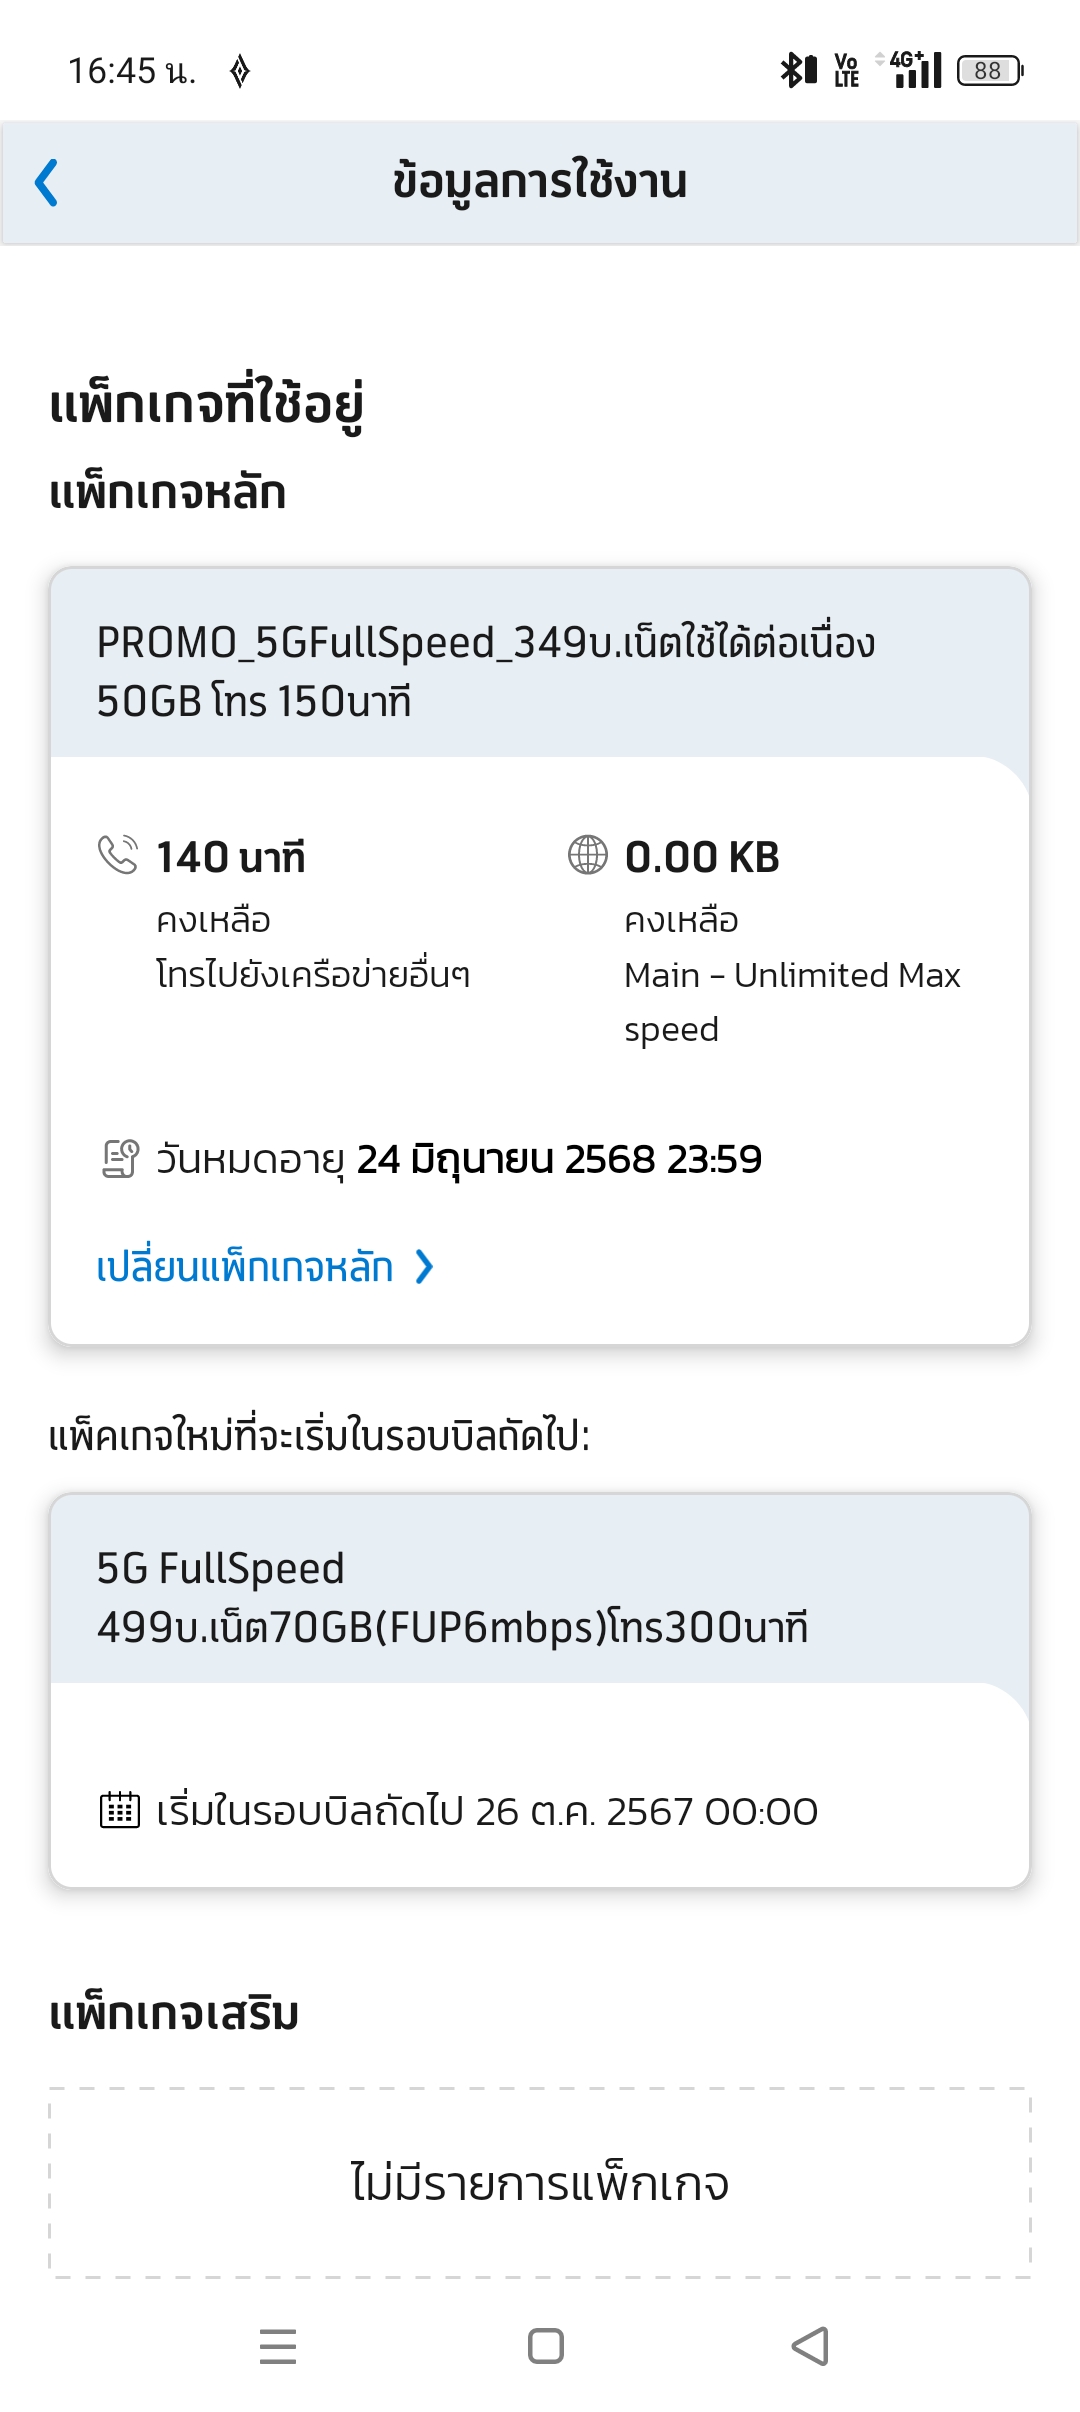Image resolution: width=1080 pixels, height=2412 pixels.
Task: Tap the 0.00 KB remaining data text
Action: tap(702, 857)
